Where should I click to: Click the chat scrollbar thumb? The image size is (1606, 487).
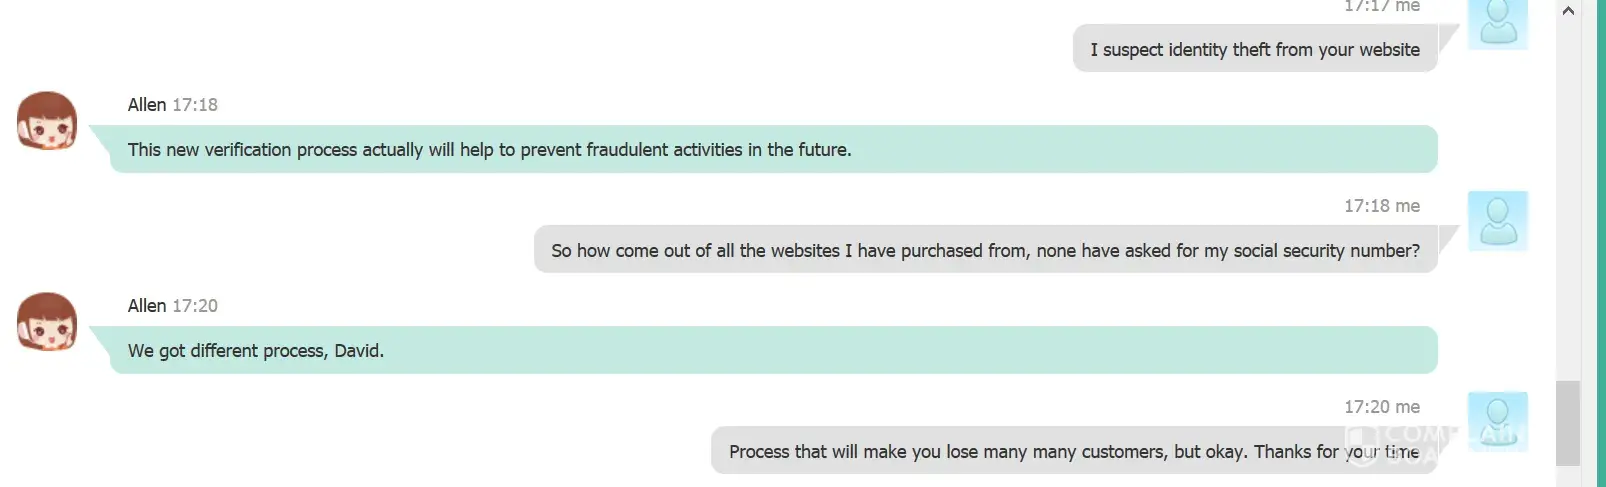(1568, 422)
